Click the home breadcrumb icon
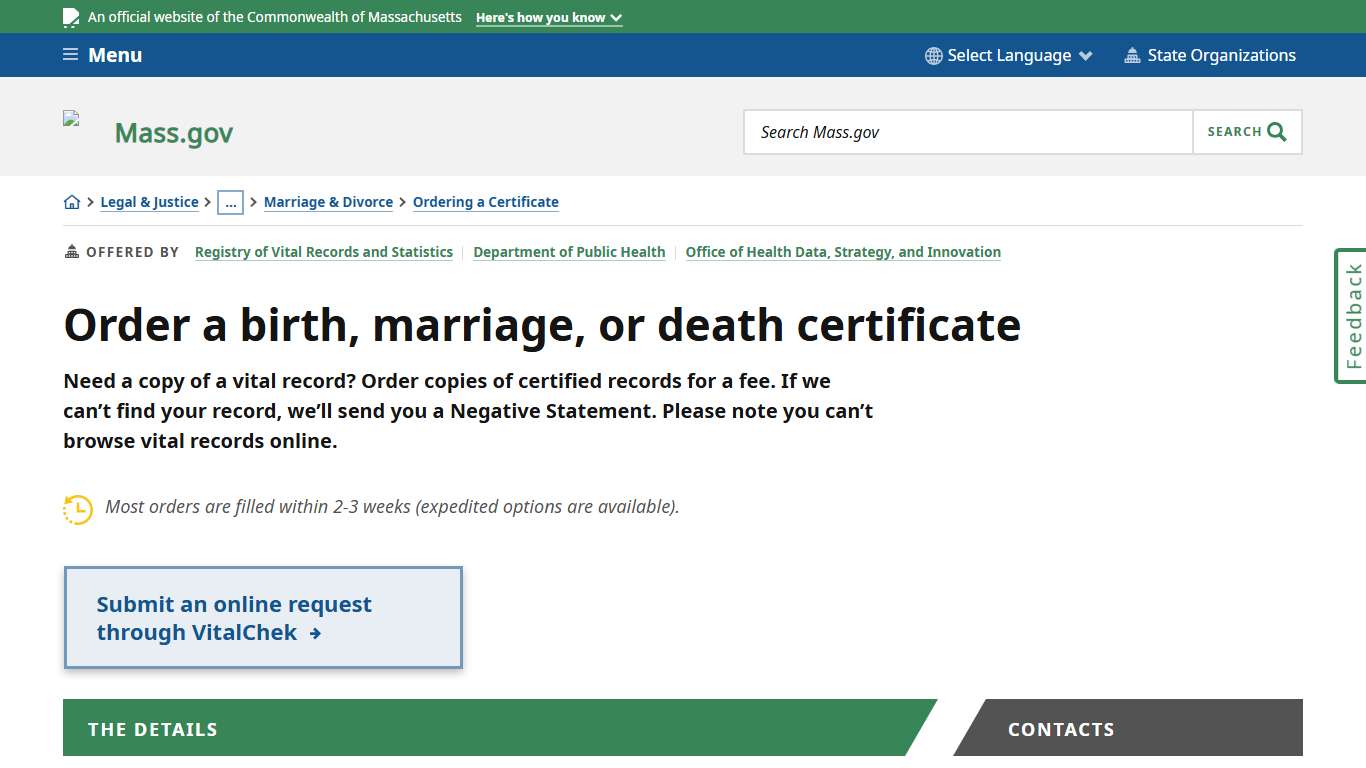Image resolution: width=1366 pixels, height=768 pixels. click(x=72, y=201)
